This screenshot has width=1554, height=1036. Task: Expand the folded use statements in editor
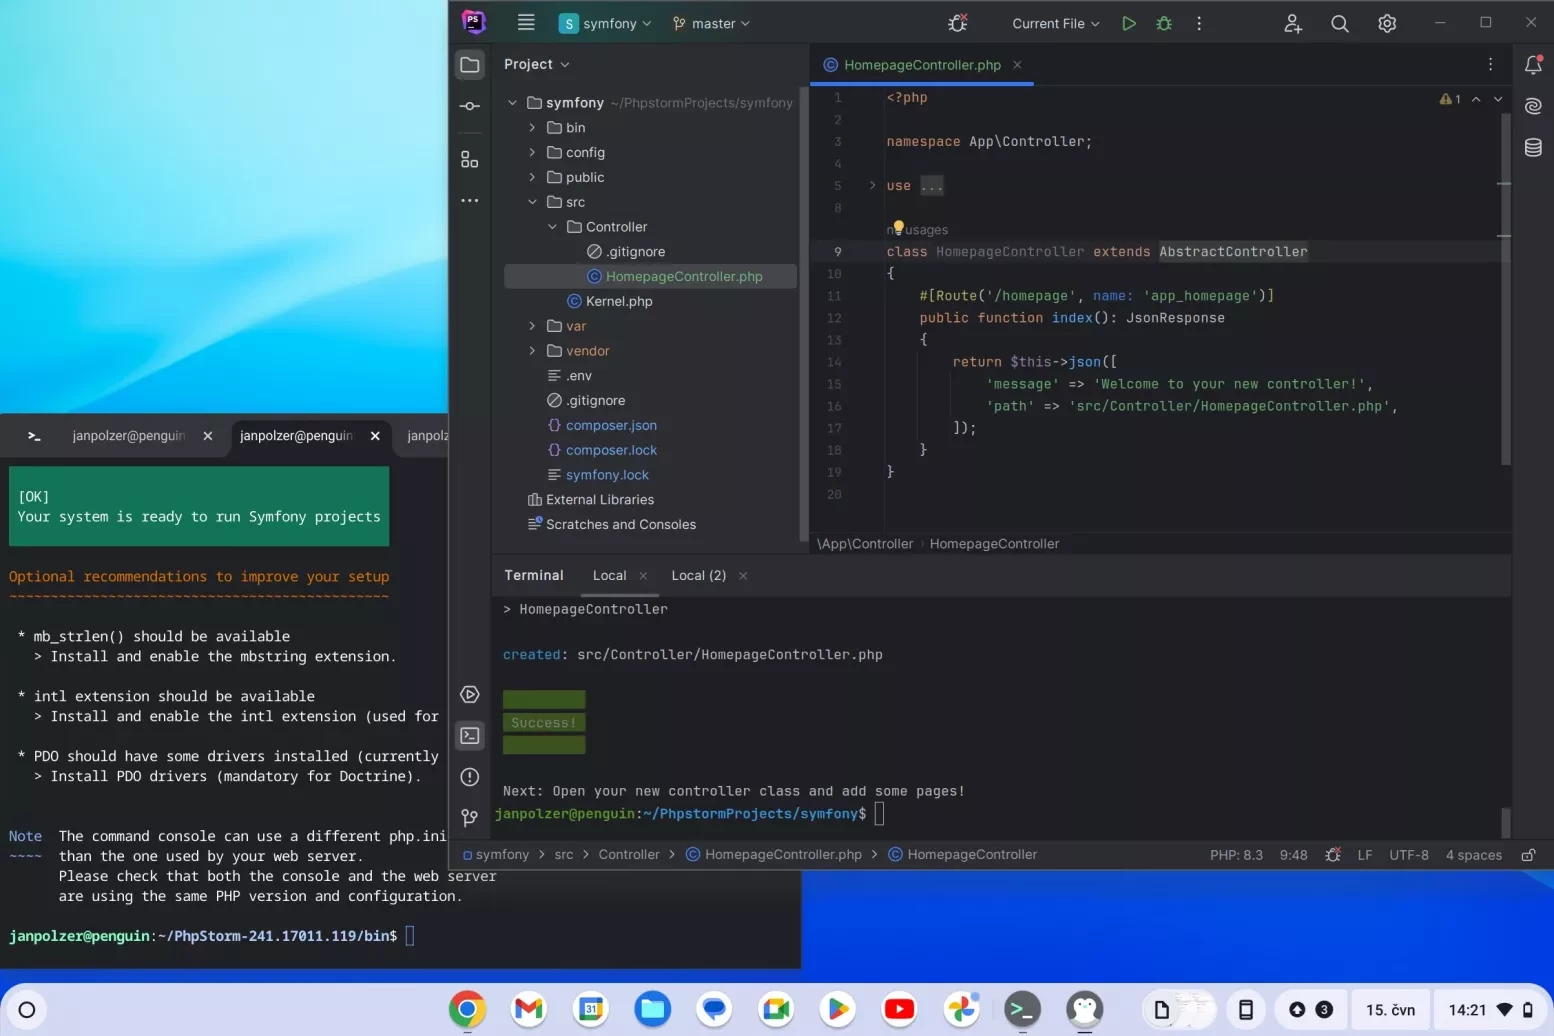point(872,185)
